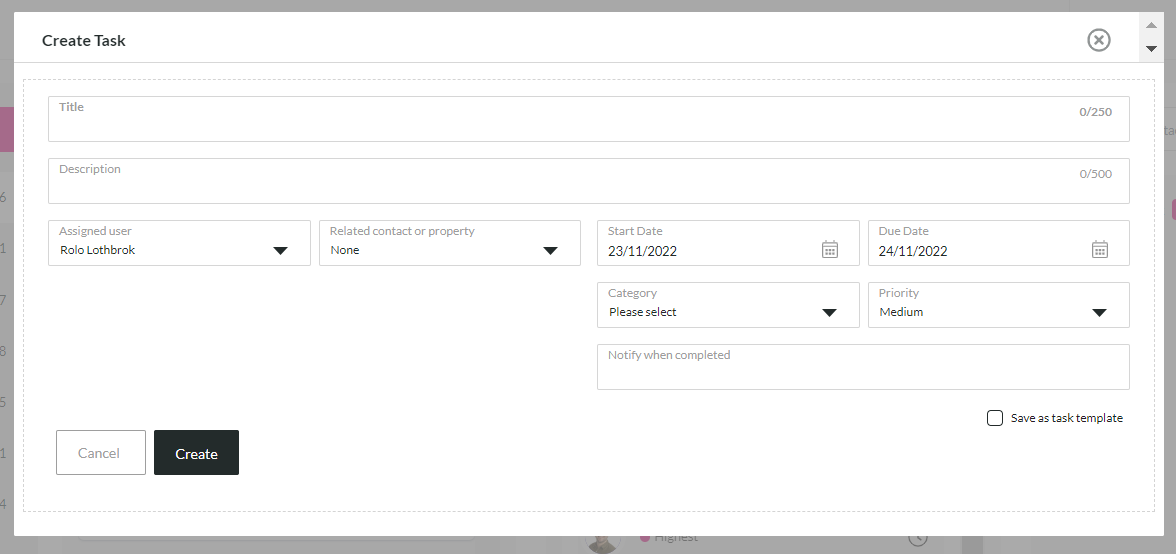Click the scrollbar up arrow
The image size is (1176, 554).
(1150, 24)
